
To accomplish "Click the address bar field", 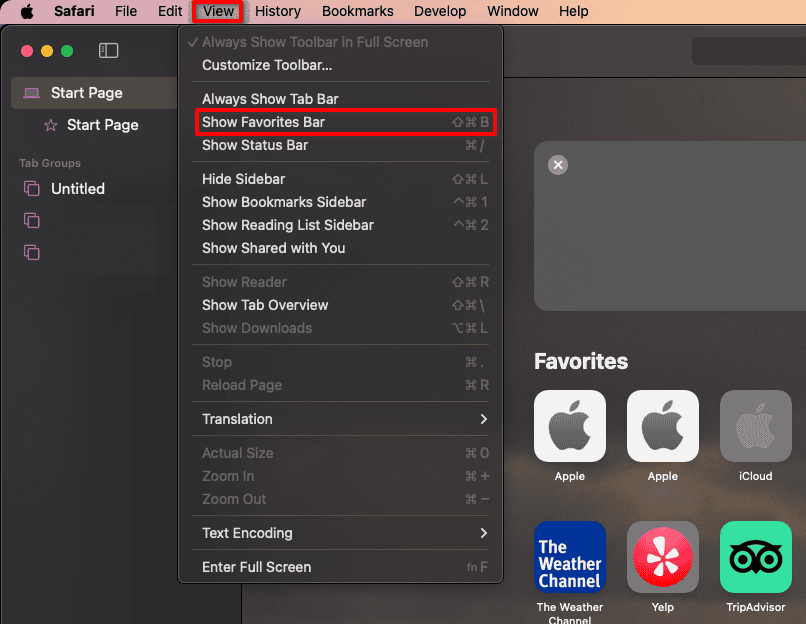I will 749,51.
